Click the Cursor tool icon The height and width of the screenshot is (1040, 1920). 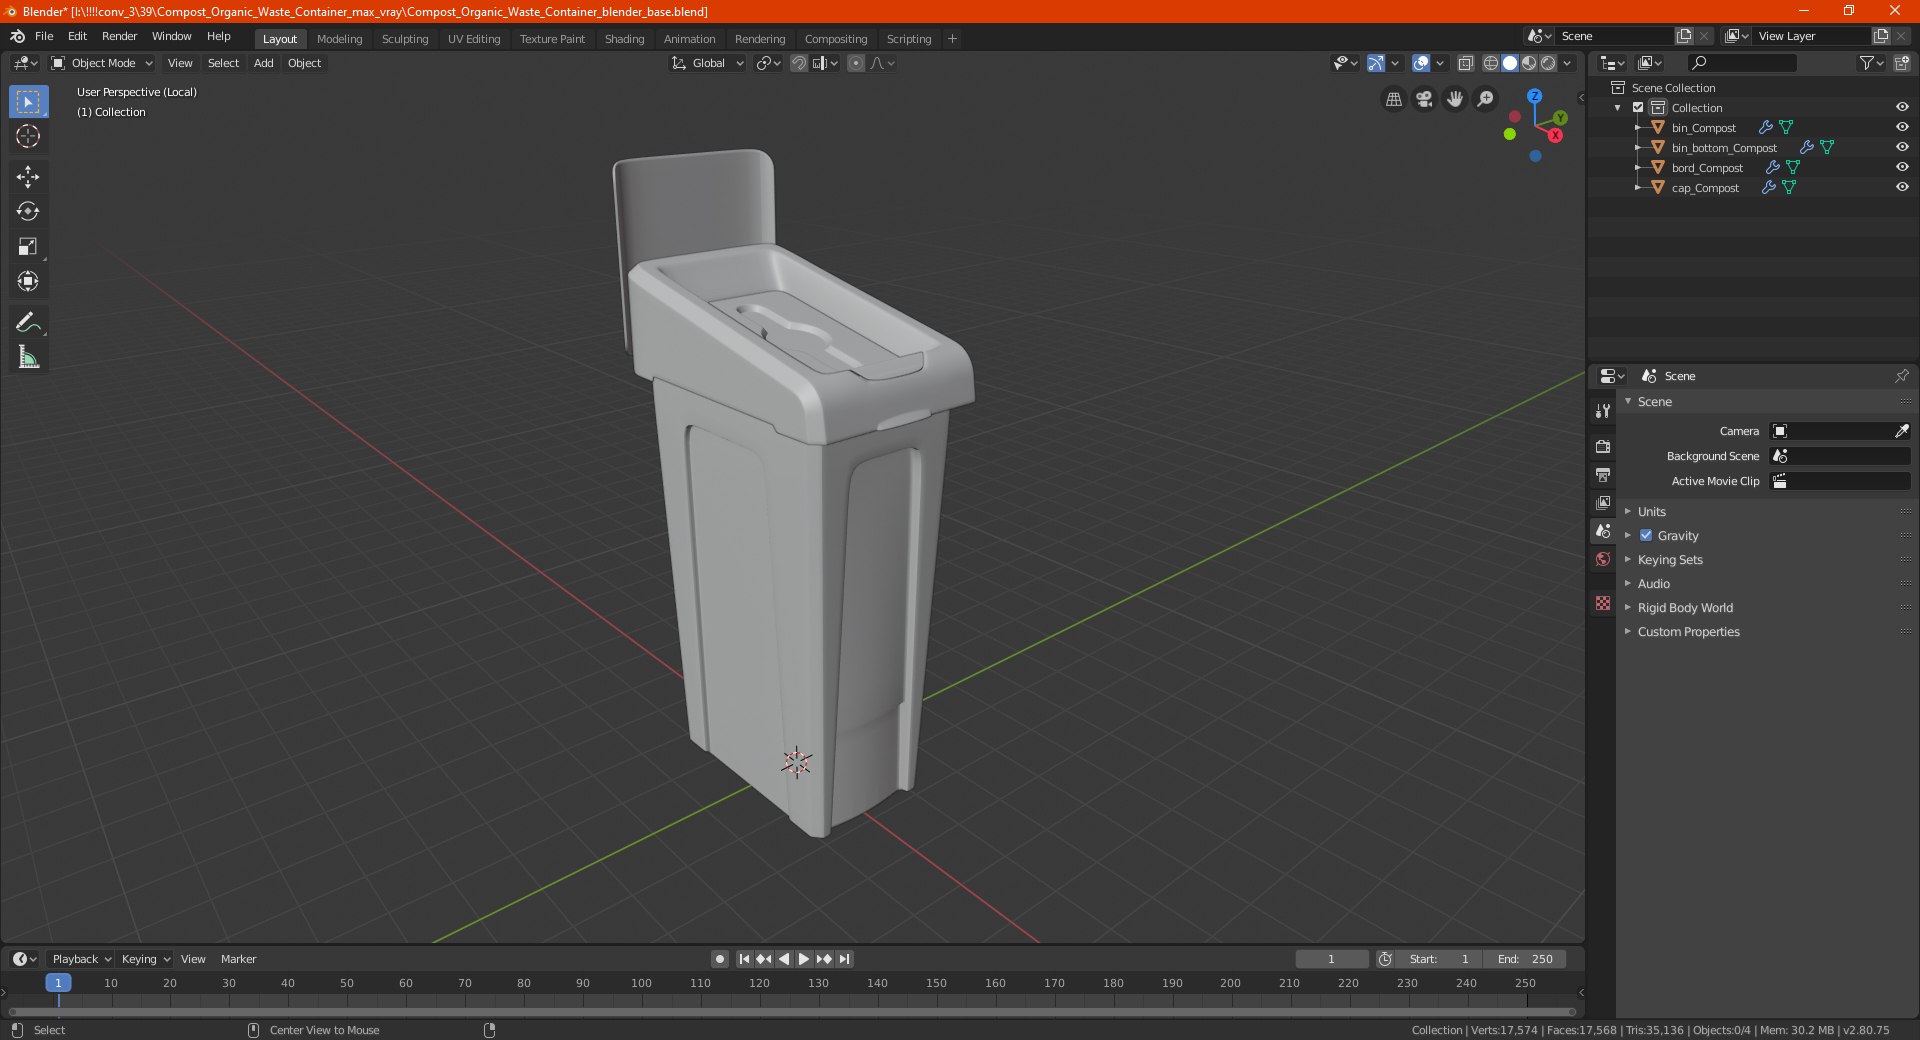click(x=28, y=136)
